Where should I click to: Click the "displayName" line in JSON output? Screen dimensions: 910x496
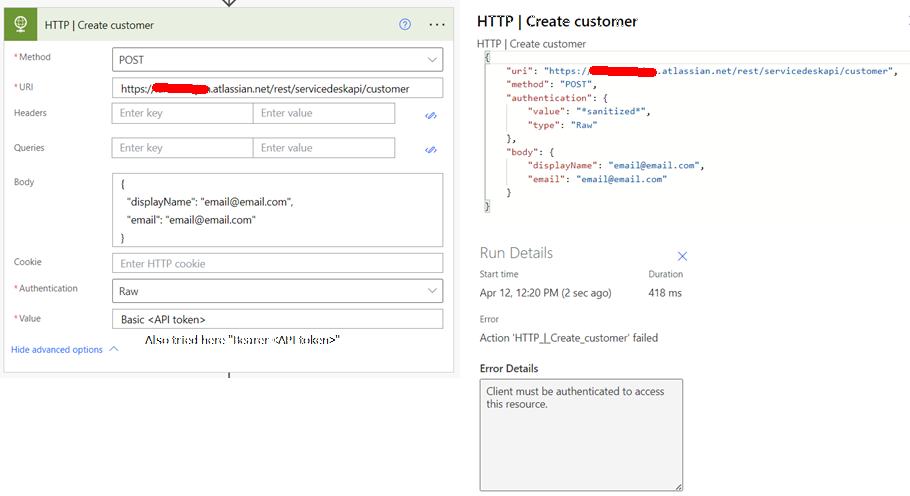pos(615,165)
